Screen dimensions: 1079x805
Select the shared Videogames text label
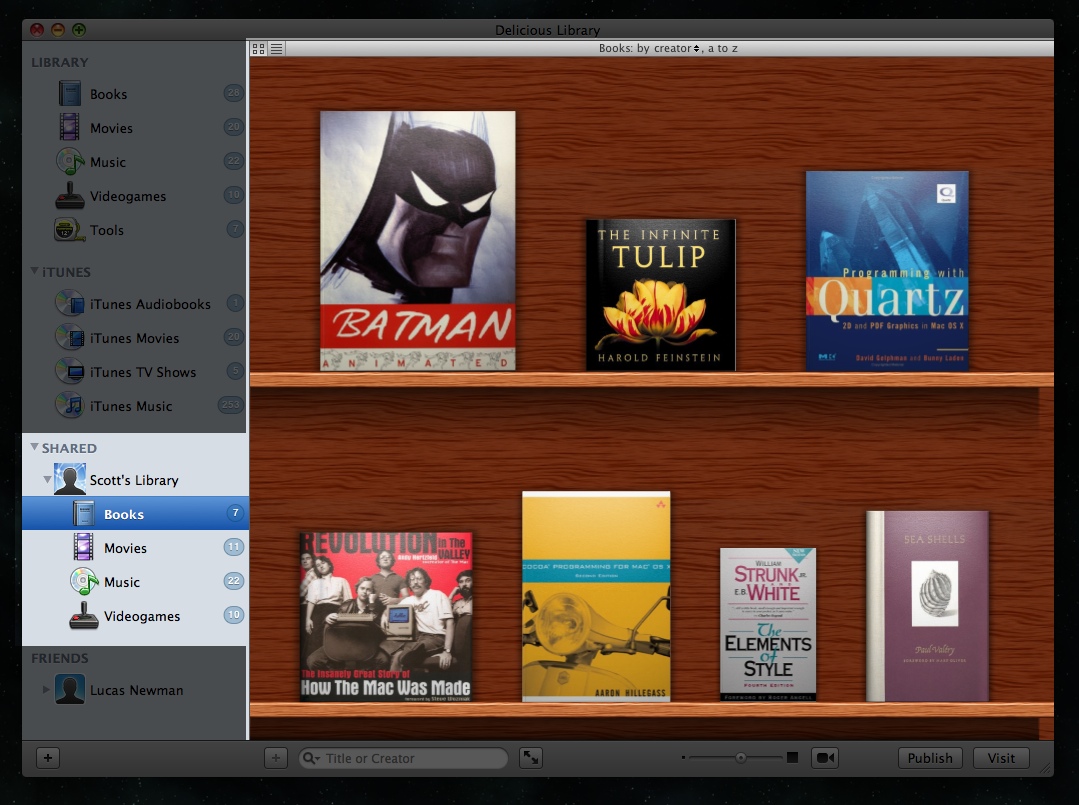pos(142,616)
